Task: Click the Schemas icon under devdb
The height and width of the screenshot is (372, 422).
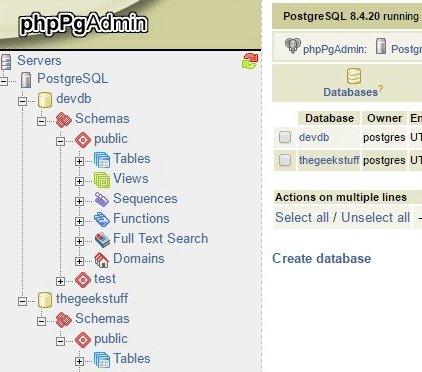Action: point(64,120)
